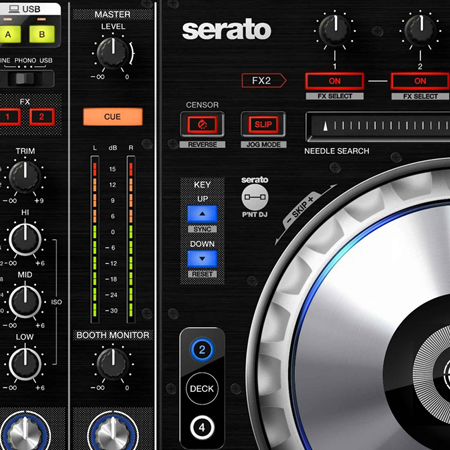
Task: Click the round DECK button
Action: pyautogui.click(x=202, y=389)
